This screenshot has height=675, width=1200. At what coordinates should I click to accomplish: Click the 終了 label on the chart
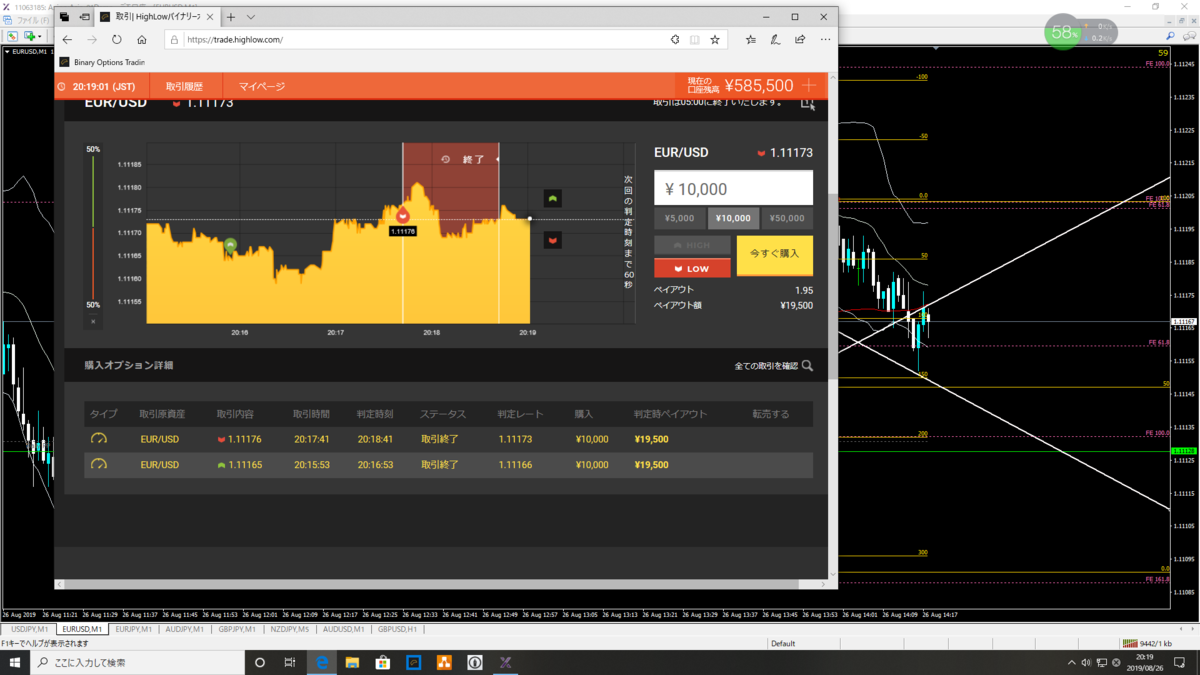[473, 159]
